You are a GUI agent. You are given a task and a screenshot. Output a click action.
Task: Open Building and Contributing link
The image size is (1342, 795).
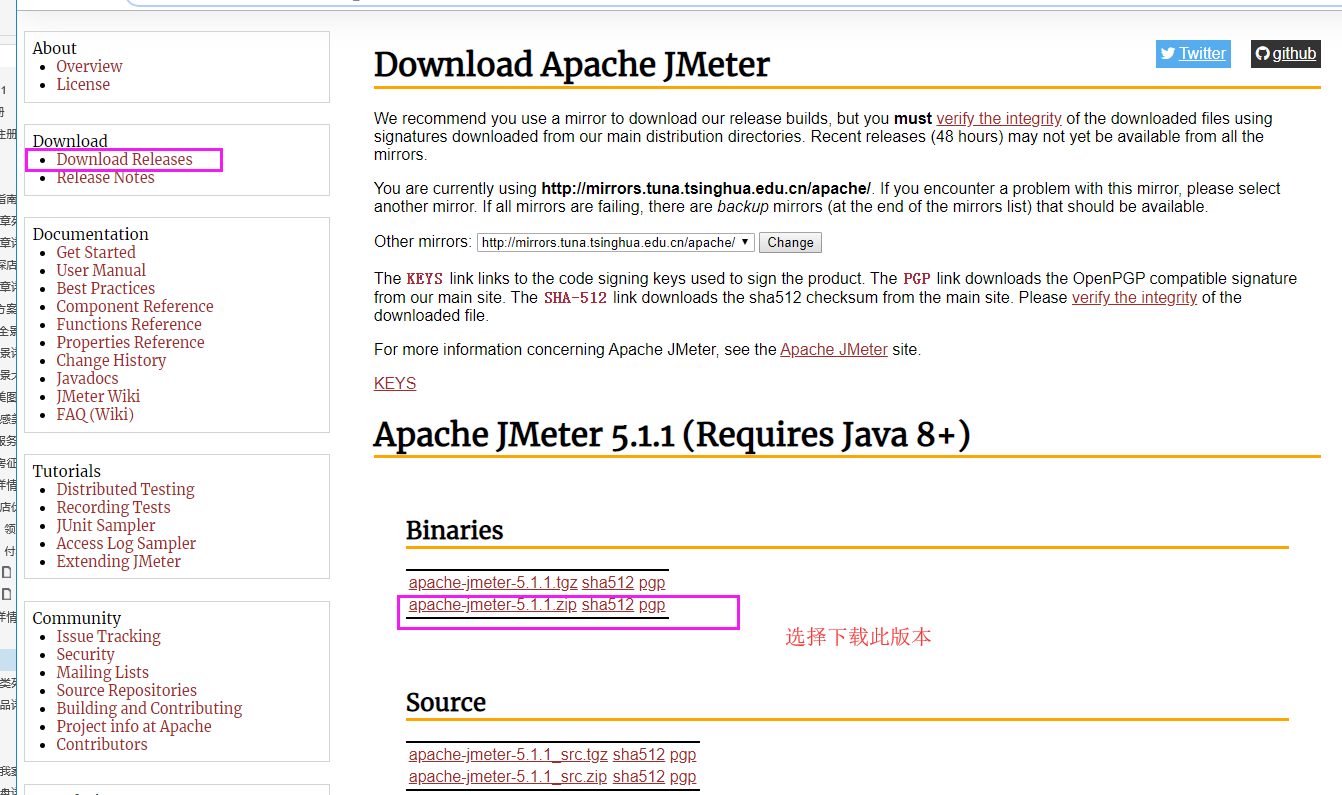[149, 708]
